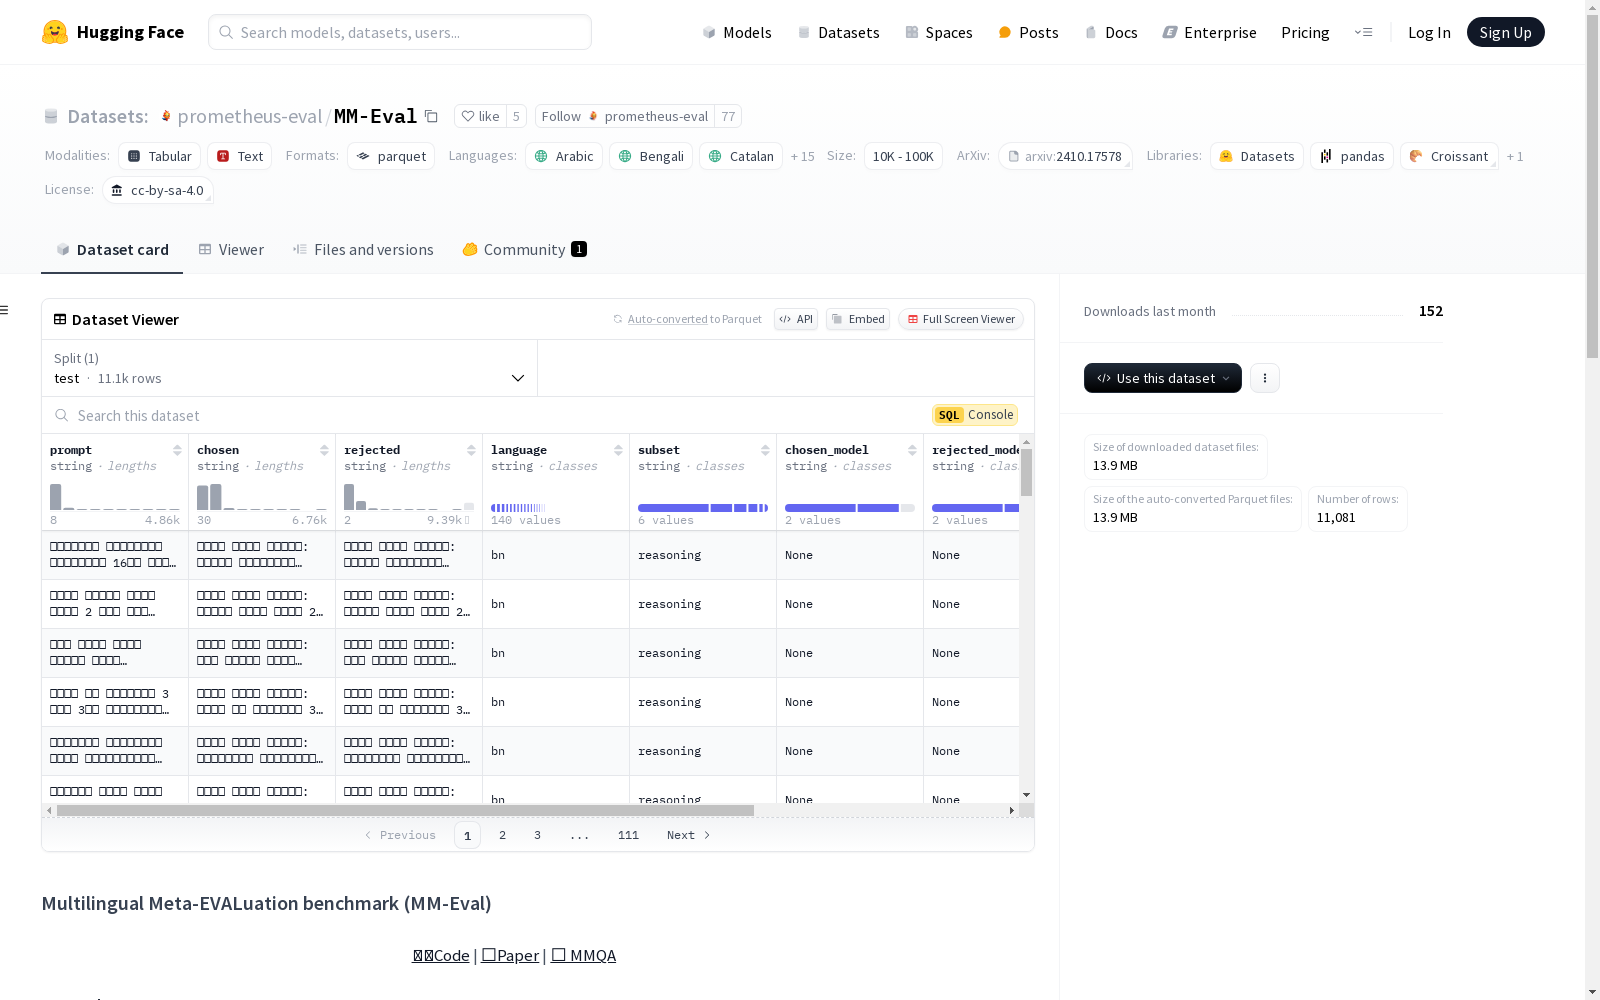1600x1000 pixels.
Task: Open the prometheus-eval owner link in the title
Action: [x=250, y=116]
